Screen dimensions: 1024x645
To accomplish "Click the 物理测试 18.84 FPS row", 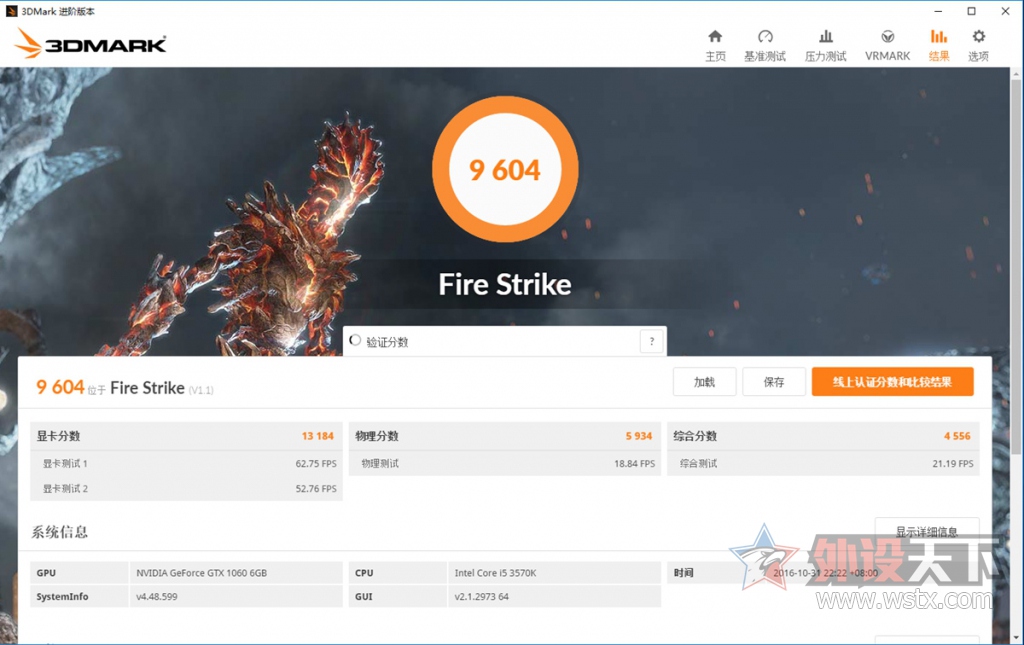I will 505,464.
